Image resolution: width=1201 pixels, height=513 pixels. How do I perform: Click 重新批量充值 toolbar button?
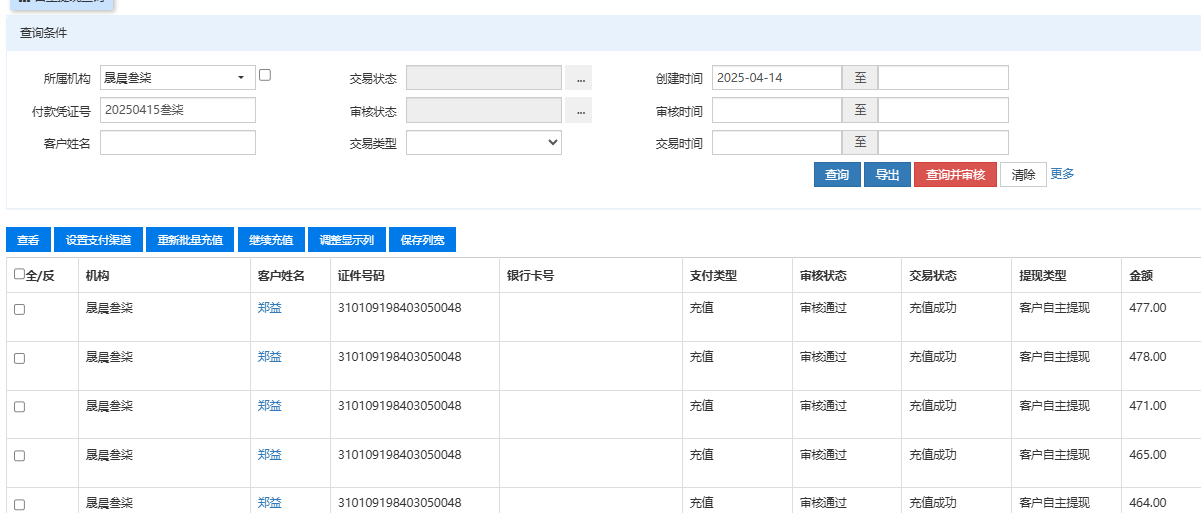tap(190, 240)
